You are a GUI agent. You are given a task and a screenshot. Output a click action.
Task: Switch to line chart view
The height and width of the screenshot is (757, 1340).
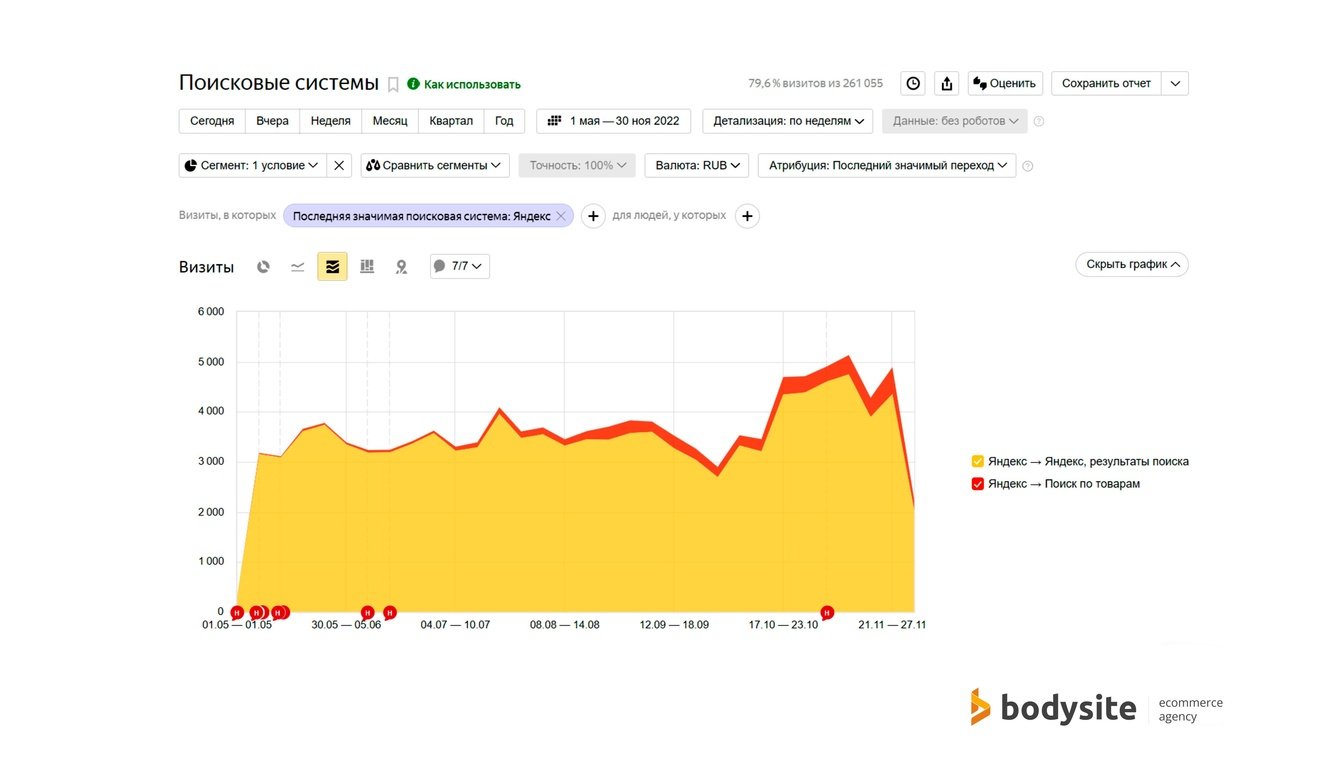[298, 267]
